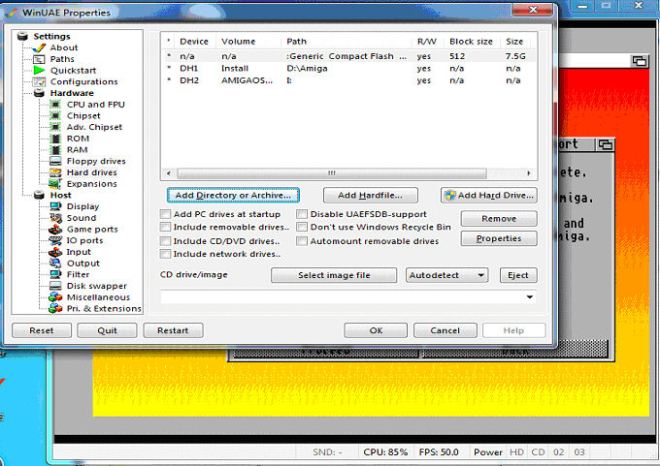This screenshot has width=660, height=466.
Task: Click Add Hardfile button
Action: tap(370, 195)
